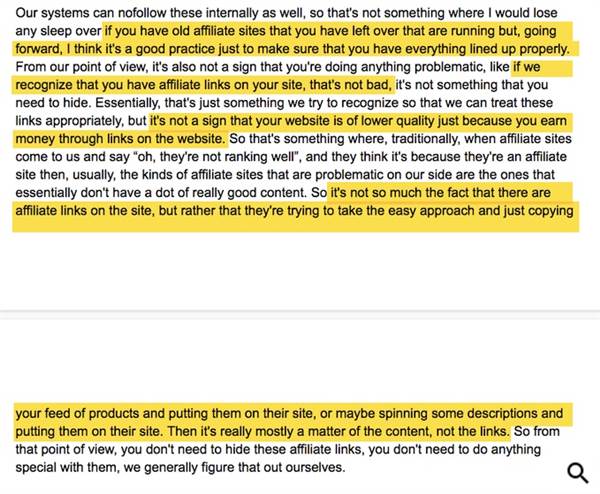
Task: Click the empty yellow highlight strip below 'copying'
Action: click(x=295, y=225)
